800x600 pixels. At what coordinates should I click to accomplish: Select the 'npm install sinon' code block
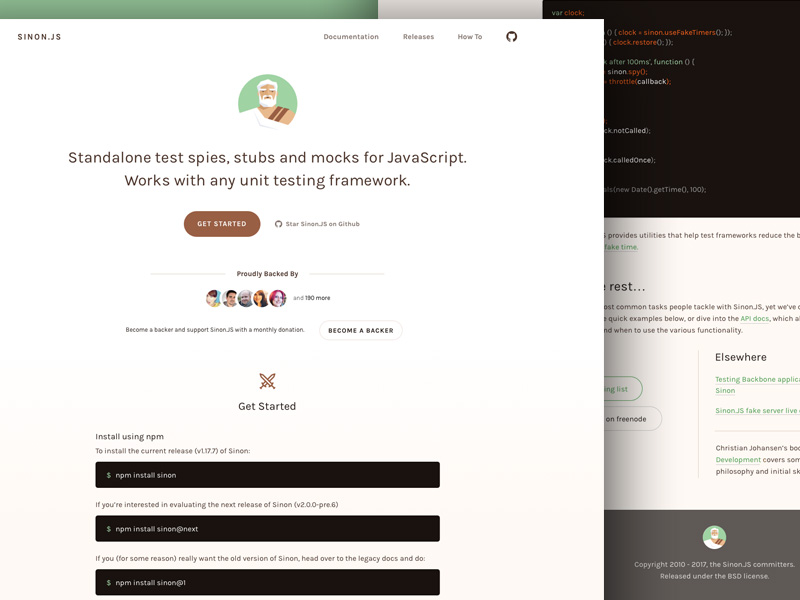pyautogui.click(x=267, y=475)
